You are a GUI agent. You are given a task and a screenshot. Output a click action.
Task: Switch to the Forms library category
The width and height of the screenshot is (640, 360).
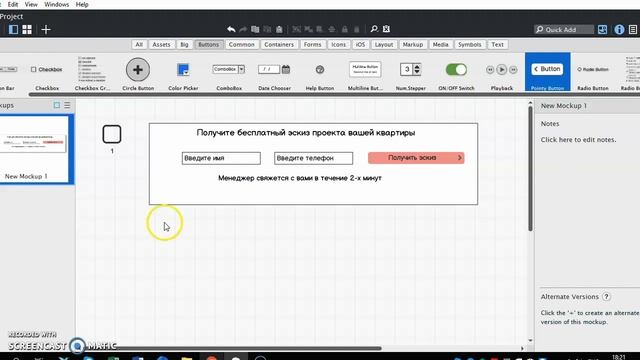pos(313,44)
